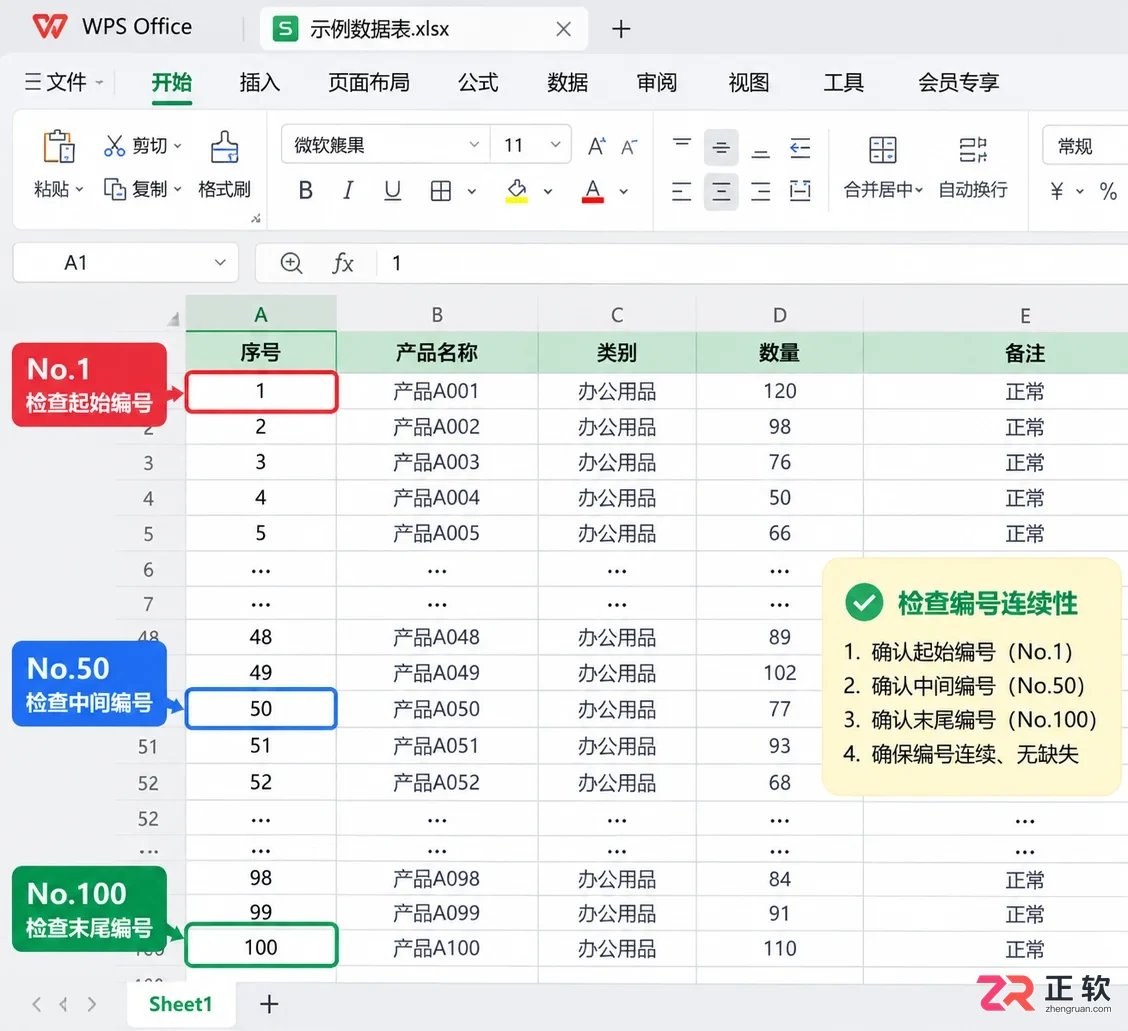Align text to top of cell
Screen dimensions: 1128x1031
[x=682, y=142]
